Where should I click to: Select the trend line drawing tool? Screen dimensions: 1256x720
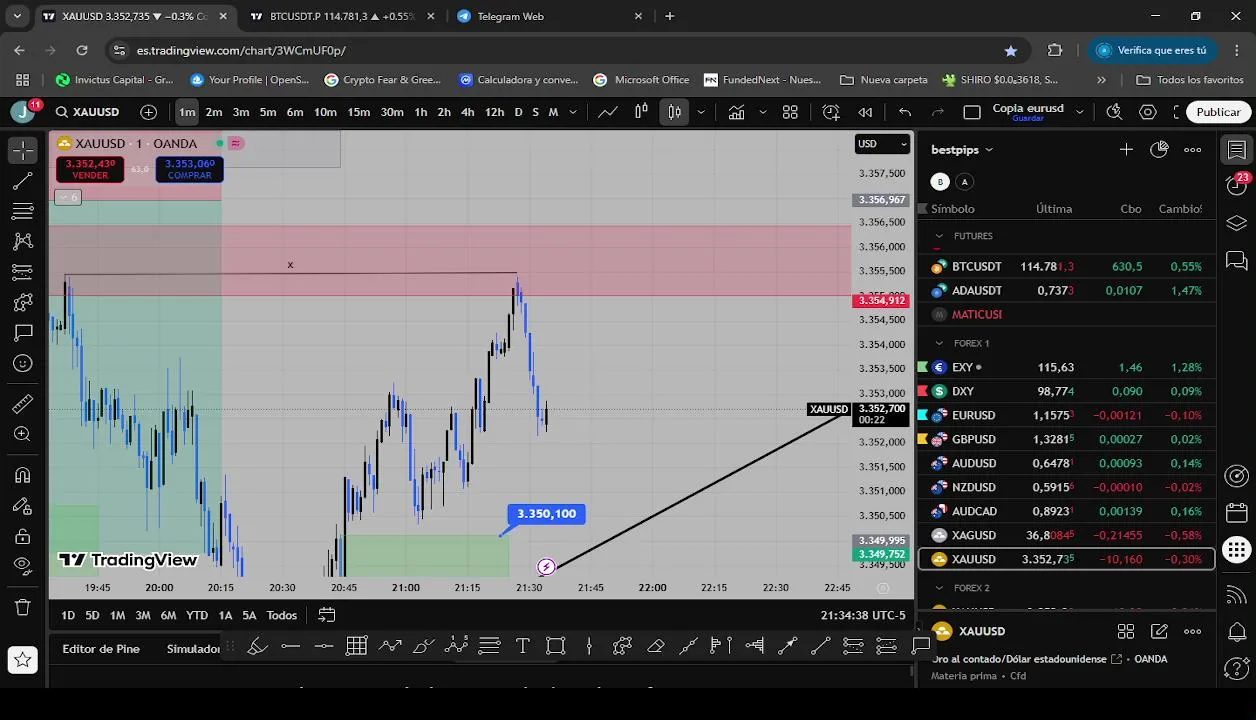click(x=22, y=181)
